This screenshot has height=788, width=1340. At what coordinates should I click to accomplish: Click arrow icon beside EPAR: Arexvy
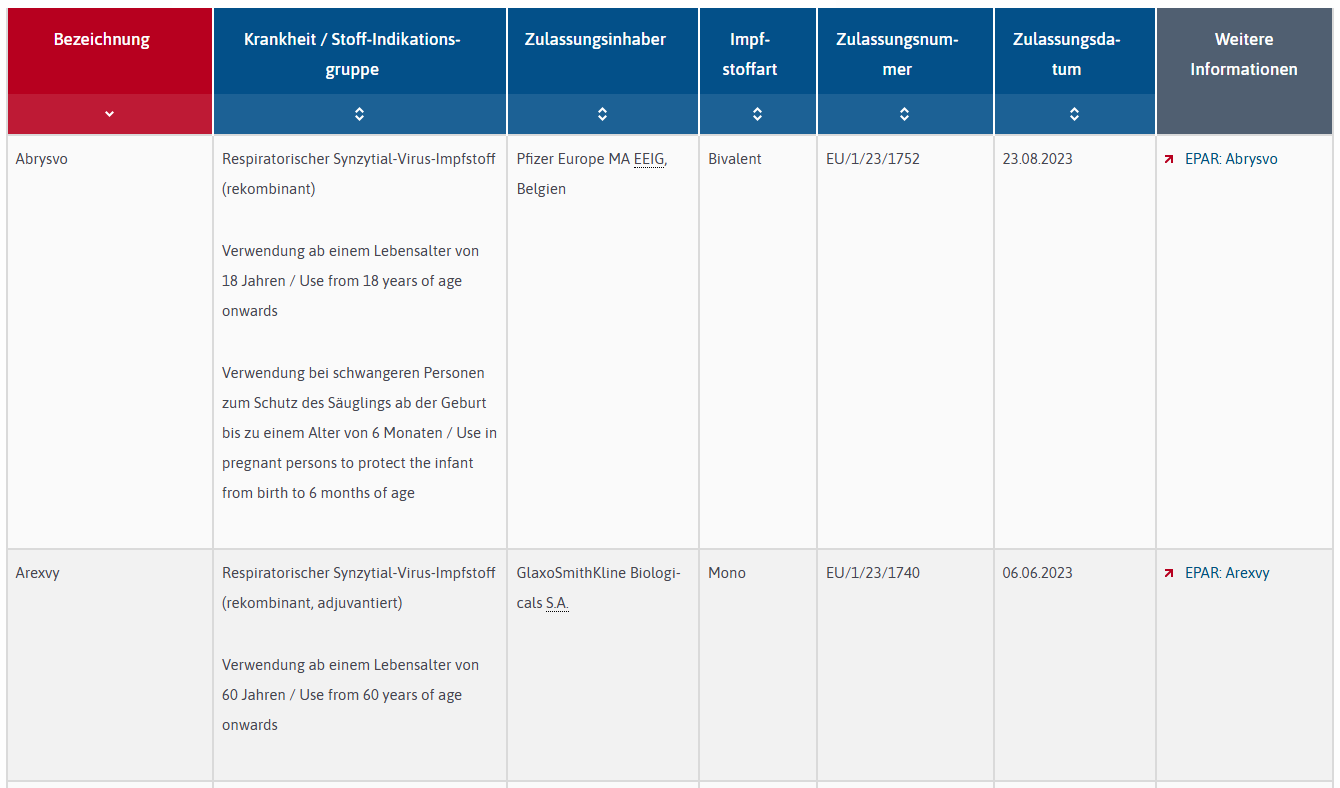click(1169, 573)
